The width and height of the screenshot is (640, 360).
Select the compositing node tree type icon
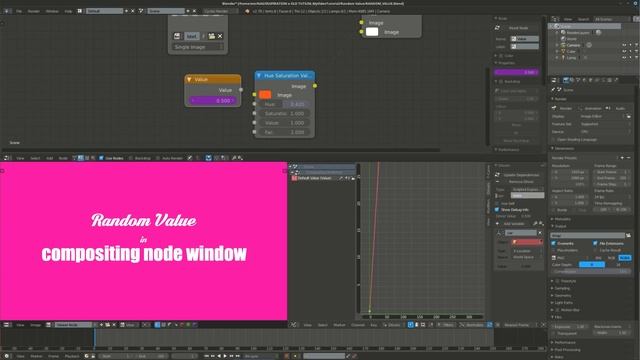pos(80,158)
